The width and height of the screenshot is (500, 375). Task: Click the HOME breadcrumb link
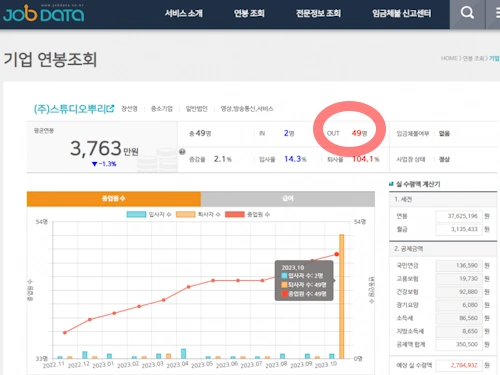click(x=449, y=58)
